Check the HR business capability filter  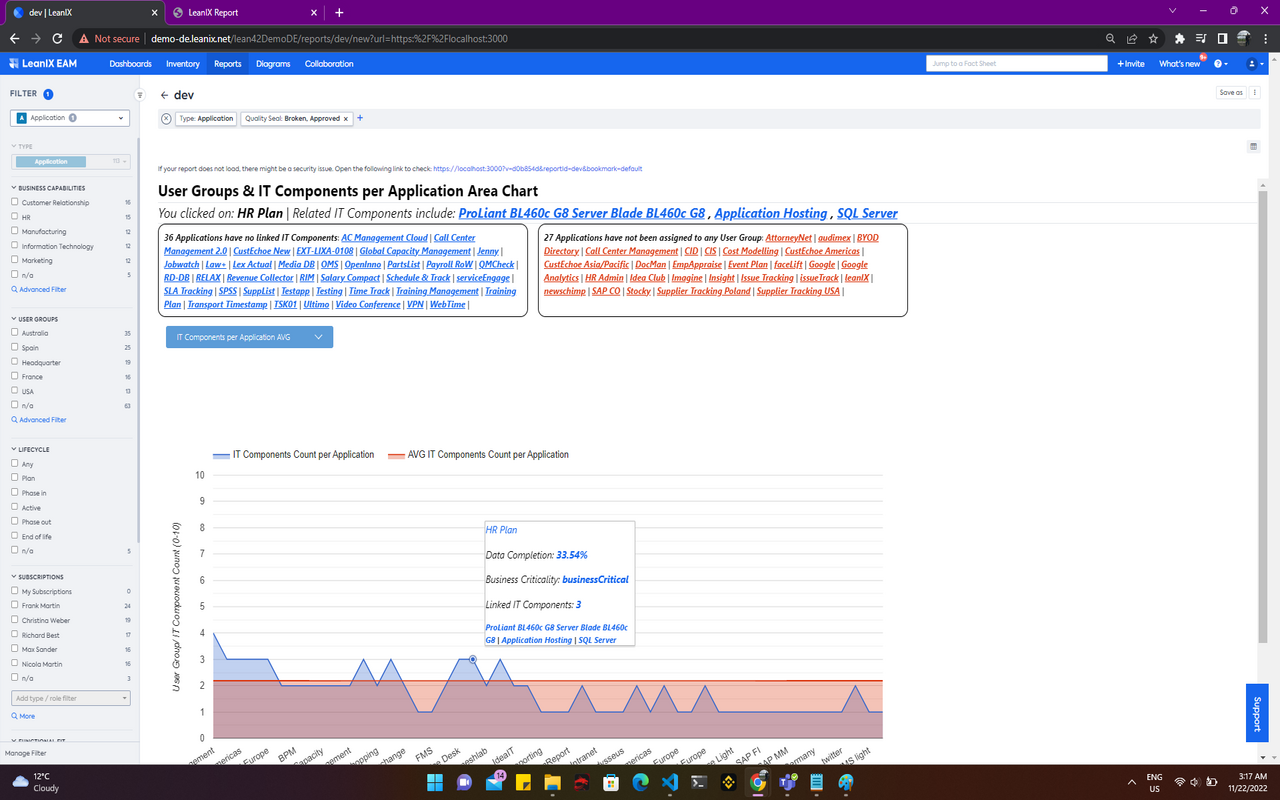point(15,217)
